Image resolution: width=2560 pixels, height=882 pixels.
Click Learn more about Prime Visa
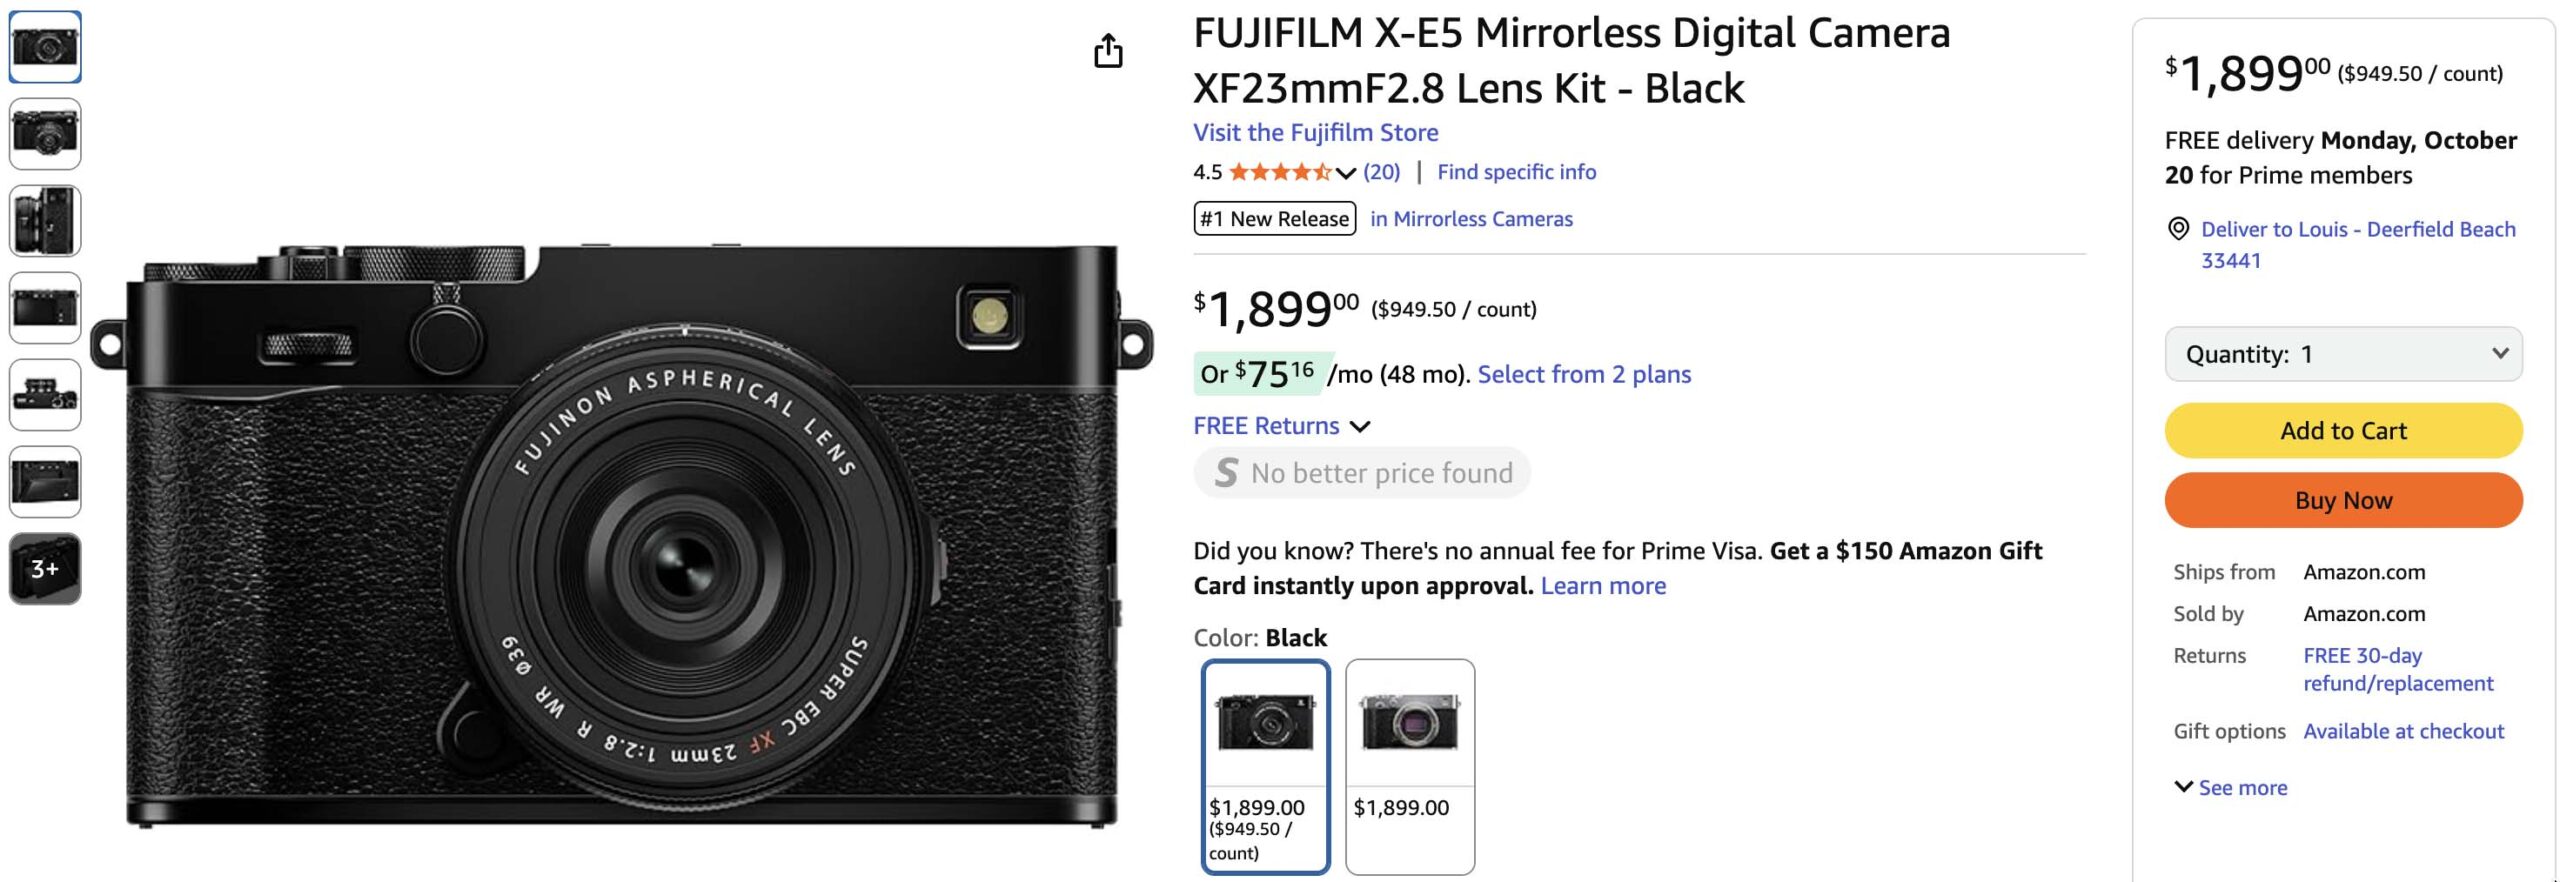tap(1603, 586)
